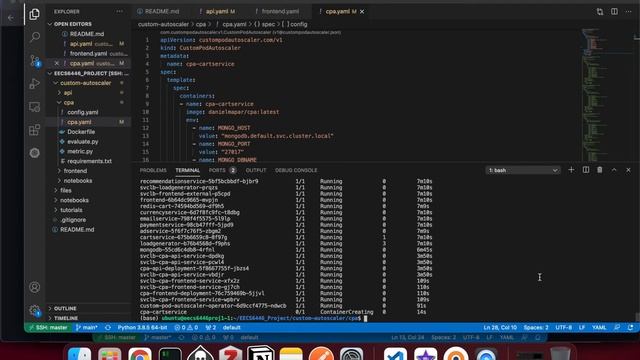Expand the frontend folder
Viewport: 640px width, 360px height.
(75, 171)
